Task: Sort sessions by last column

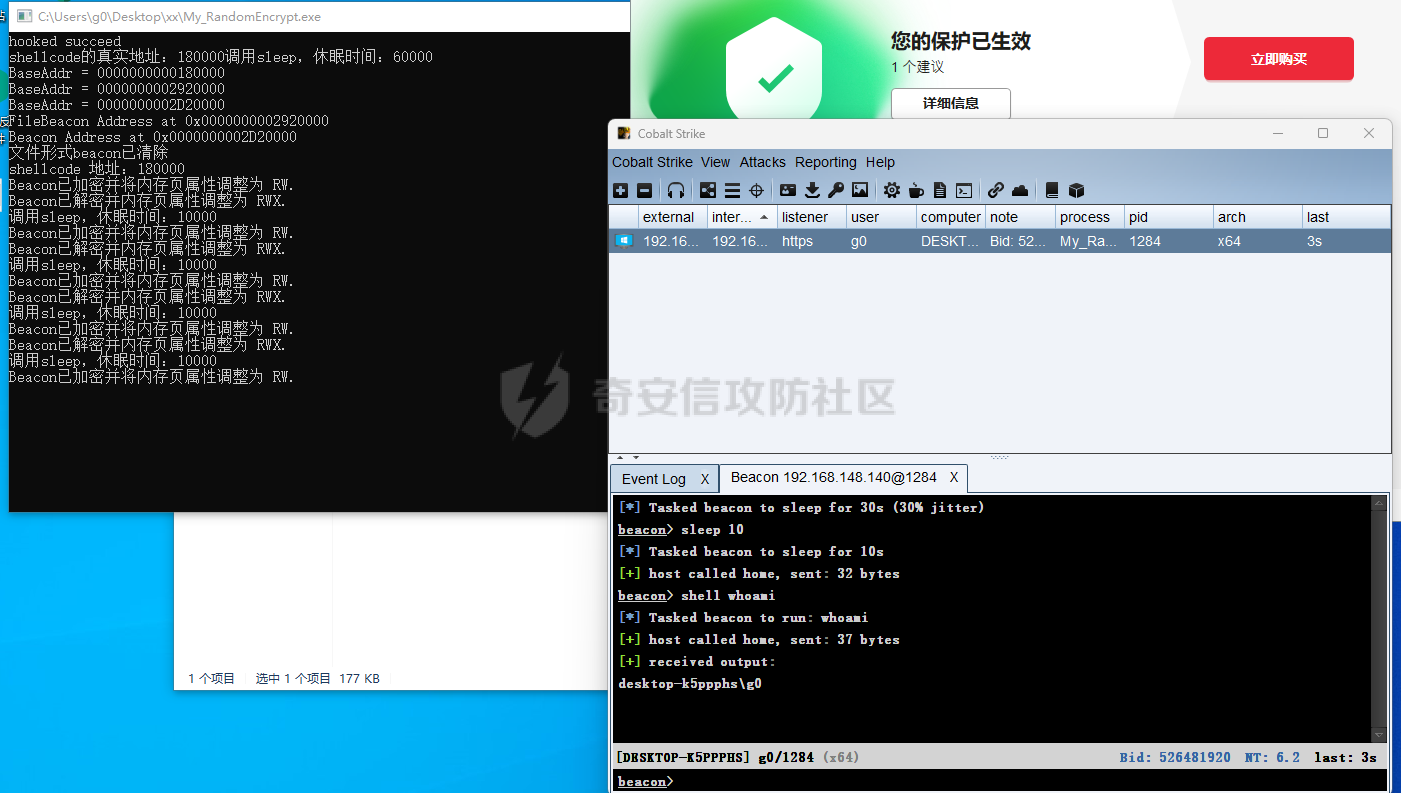Action: point(1346,217)
